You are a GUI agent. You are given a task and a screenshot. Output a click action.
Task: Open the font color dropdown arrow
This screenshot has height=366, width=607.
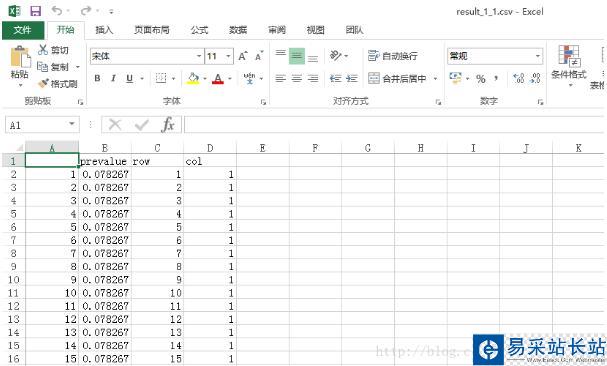tap(230, 79)
